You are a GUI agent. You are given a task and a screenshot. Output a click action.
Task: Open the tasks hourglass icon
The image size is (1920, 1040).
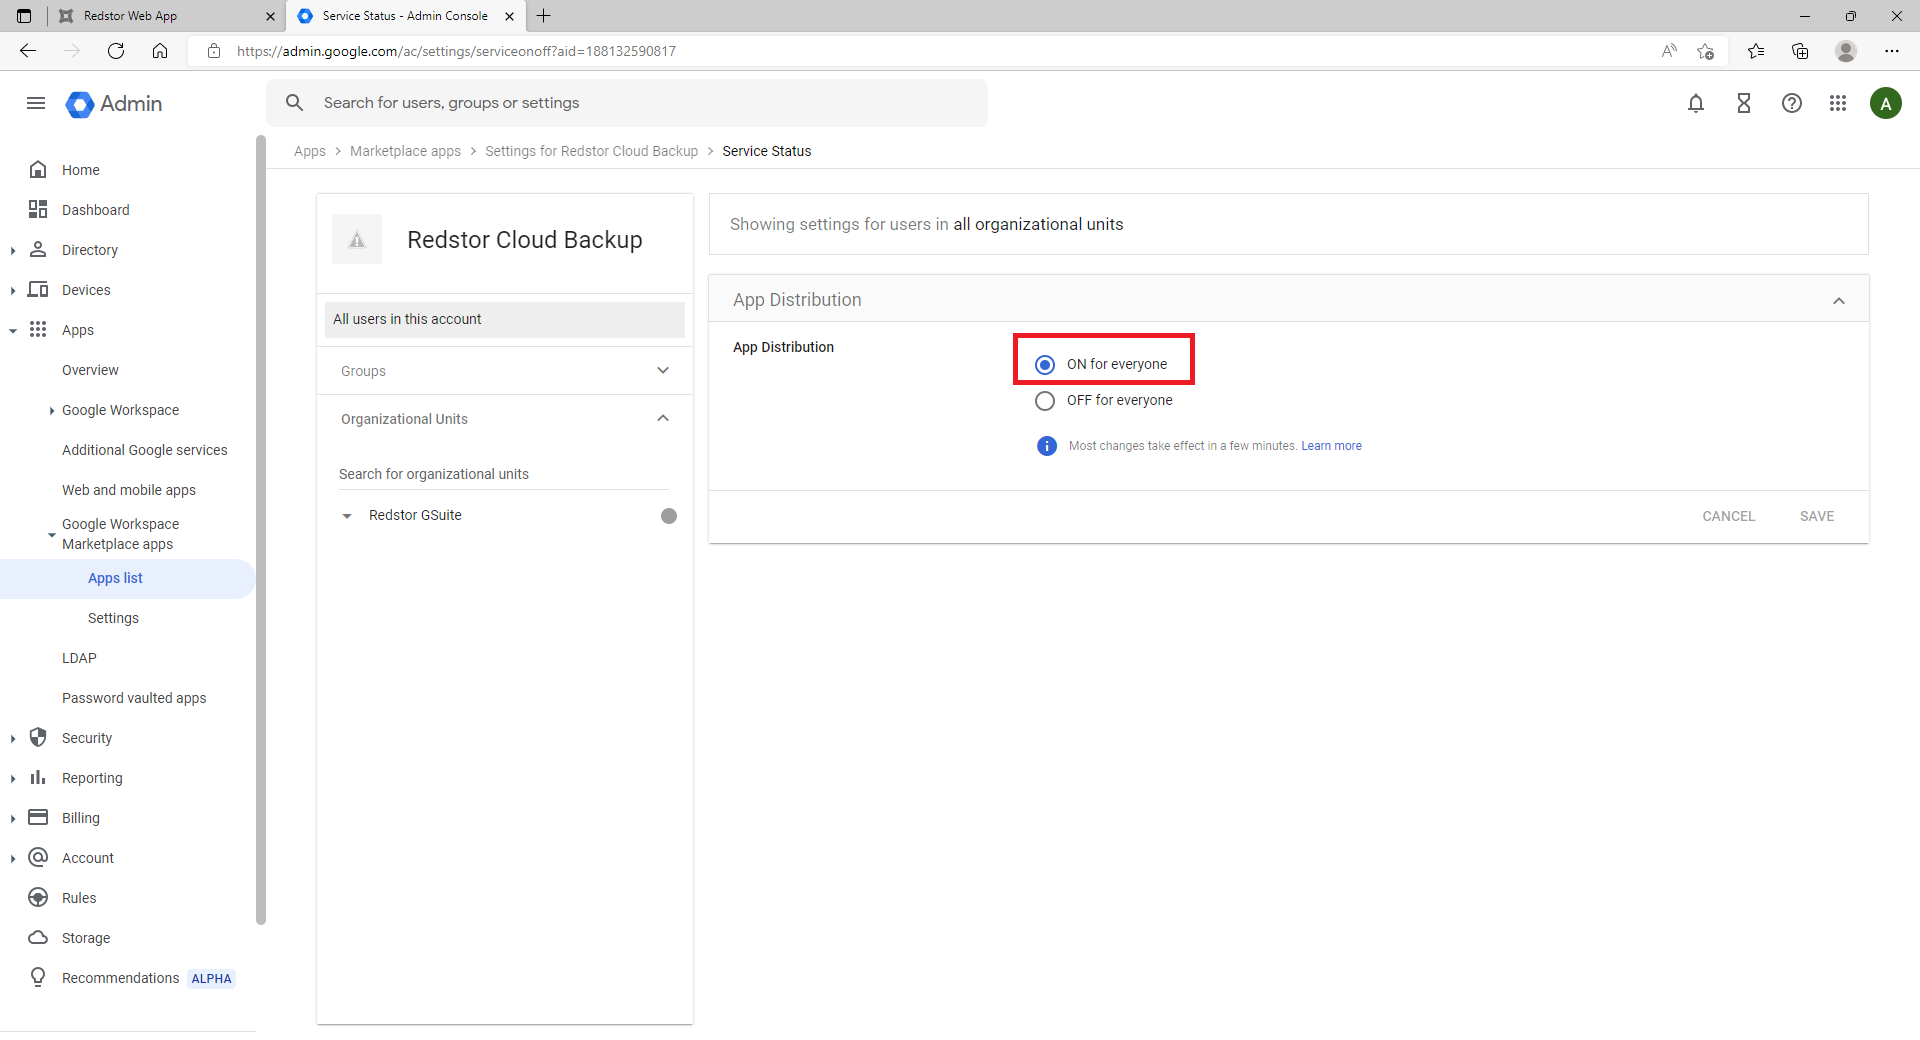(x=1744, y=103)
